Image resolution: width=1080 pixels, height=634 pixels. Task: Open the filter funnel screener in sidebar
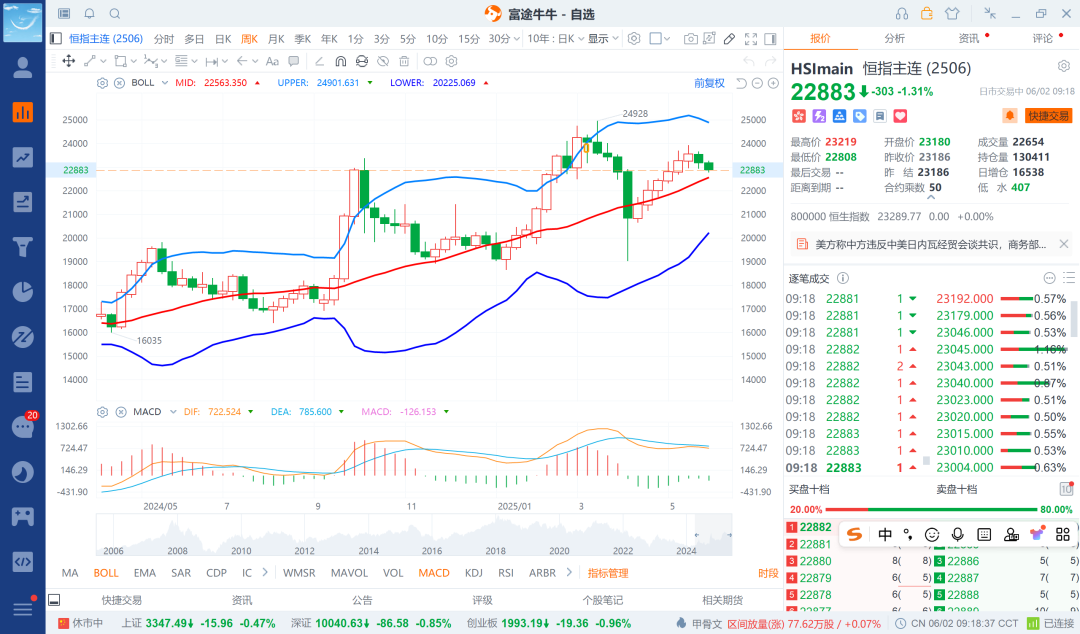[23, 247]
